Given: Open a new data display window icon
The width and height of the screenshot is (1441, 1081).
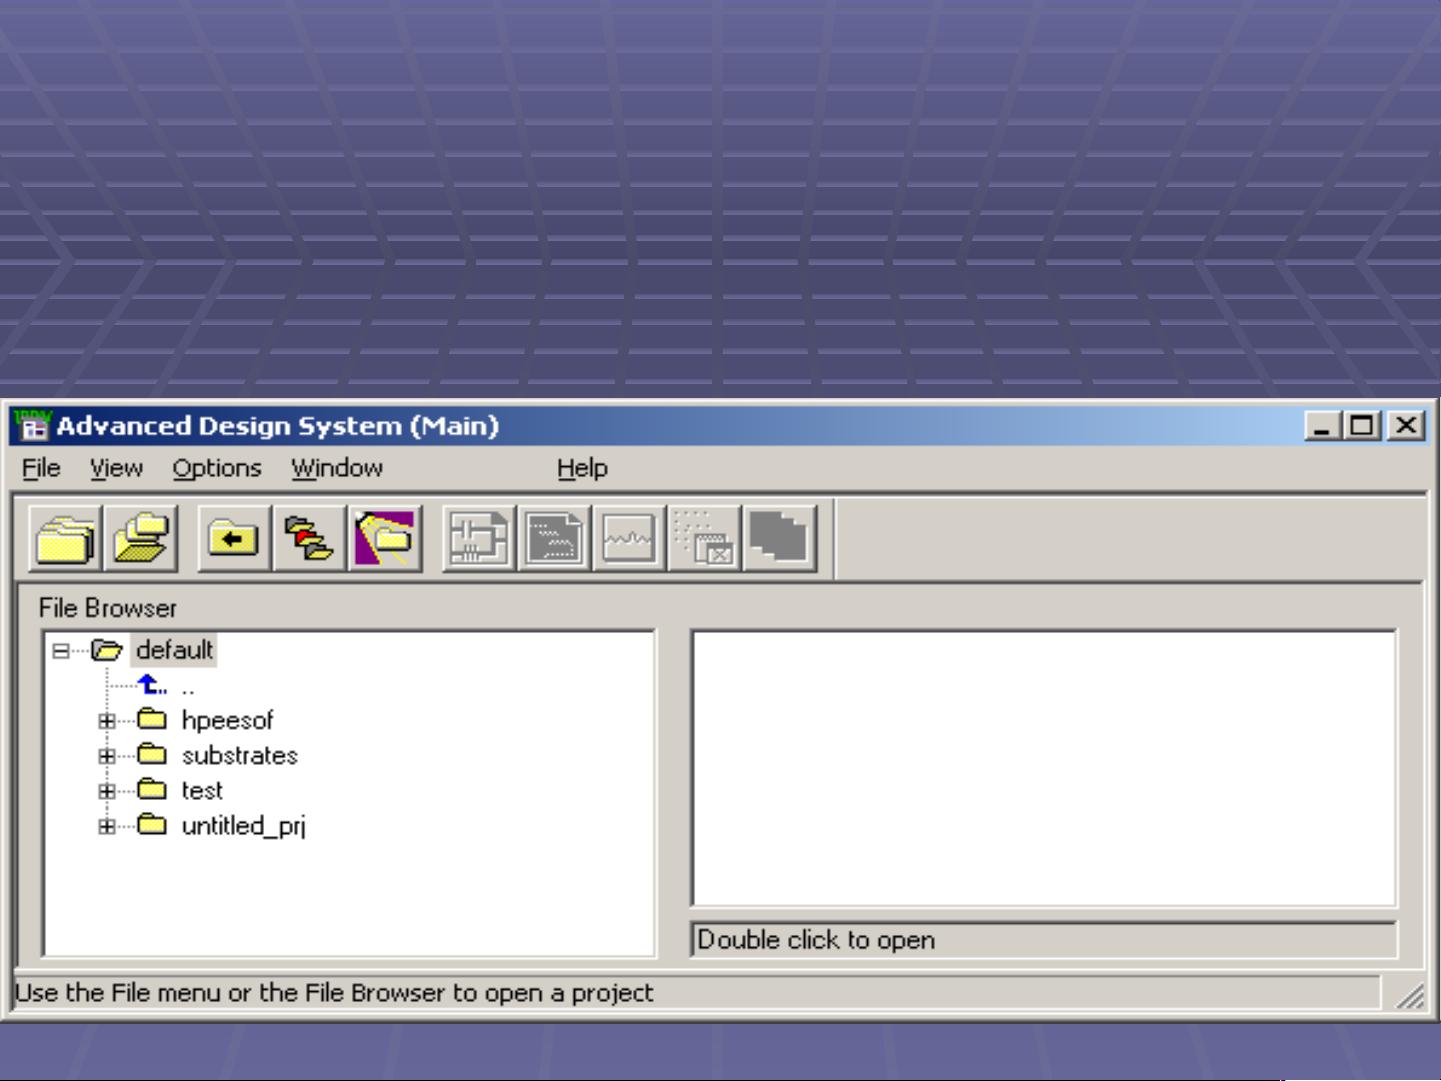Looking at the screenshot, I should click(629, 539).
